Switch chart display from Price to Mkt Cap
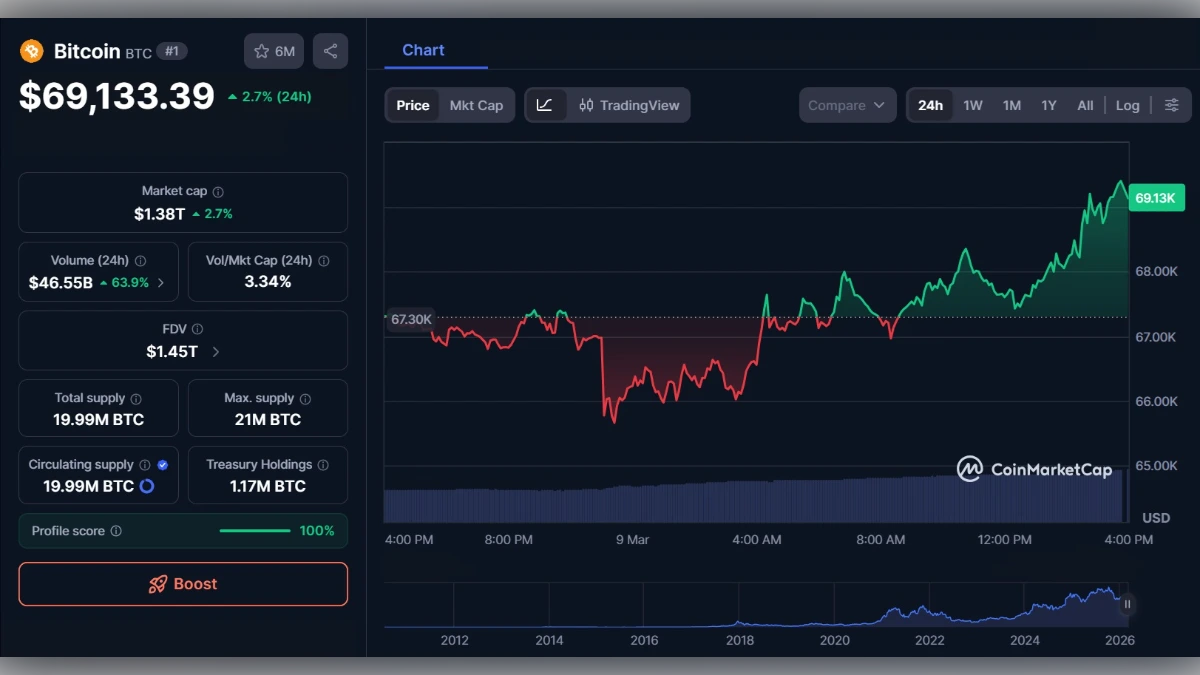This screenshot has height=675, width=1200. tap(478, 104)
